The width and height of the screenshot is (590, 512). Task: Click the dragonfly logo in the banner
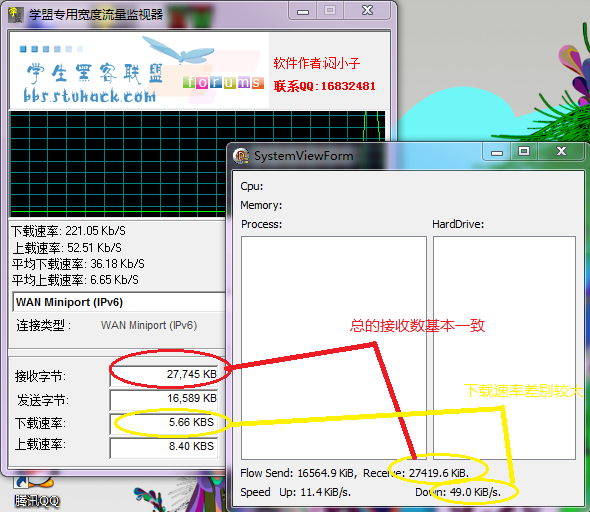pos(178,50)
